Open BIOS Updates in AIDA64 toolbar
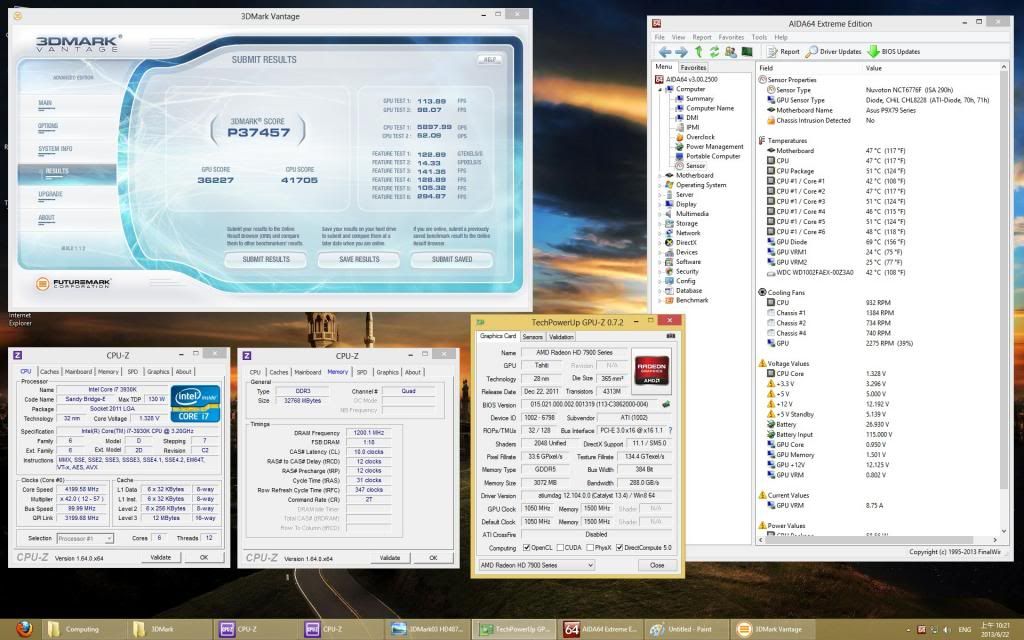This screenshot has height=640, width=1024. (x=893, y=52)
